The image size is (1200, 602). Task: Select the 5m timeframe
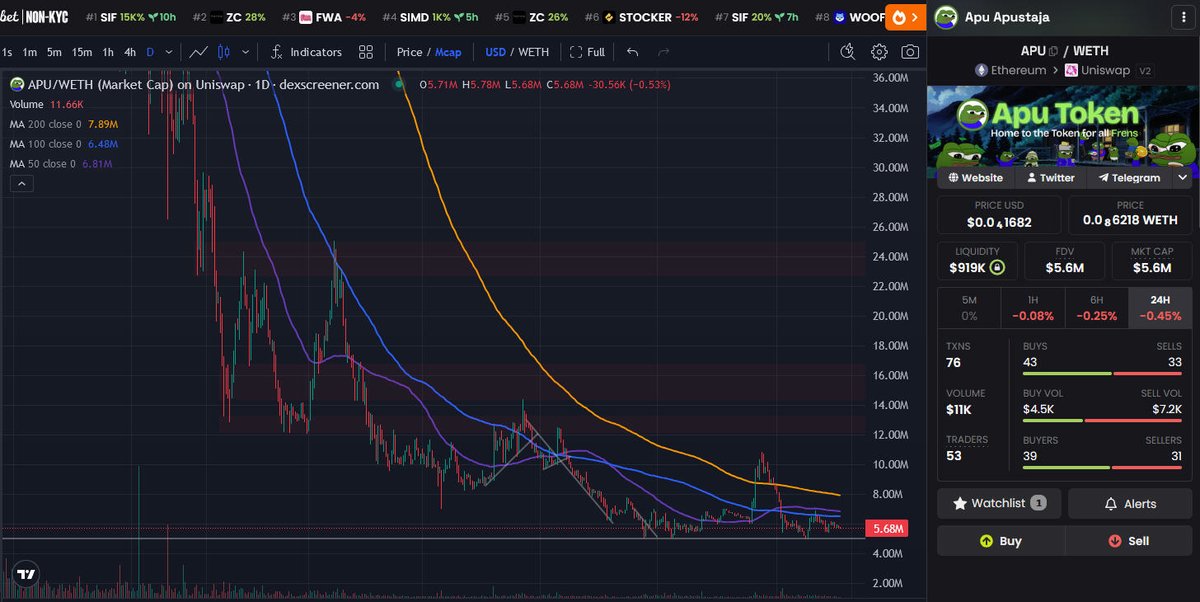point(54,52)
